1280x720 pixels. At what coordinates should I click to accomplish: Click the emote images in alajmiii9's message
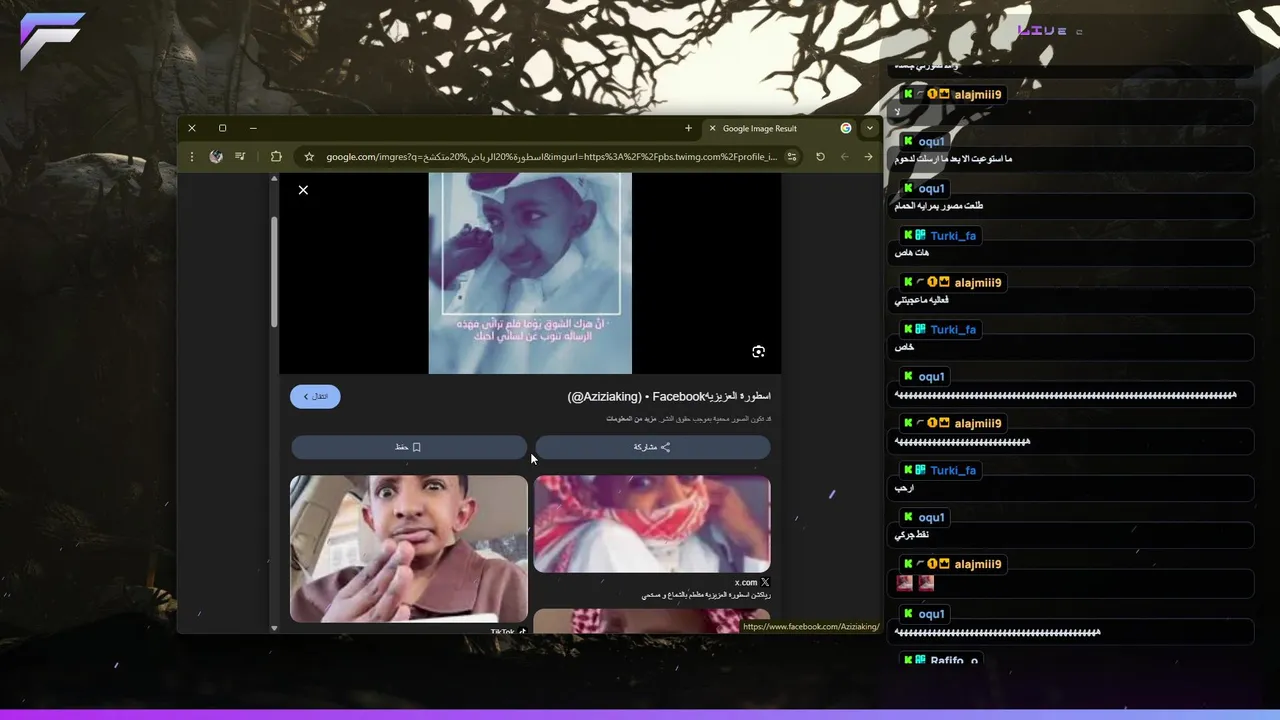[x=915, y=583]
